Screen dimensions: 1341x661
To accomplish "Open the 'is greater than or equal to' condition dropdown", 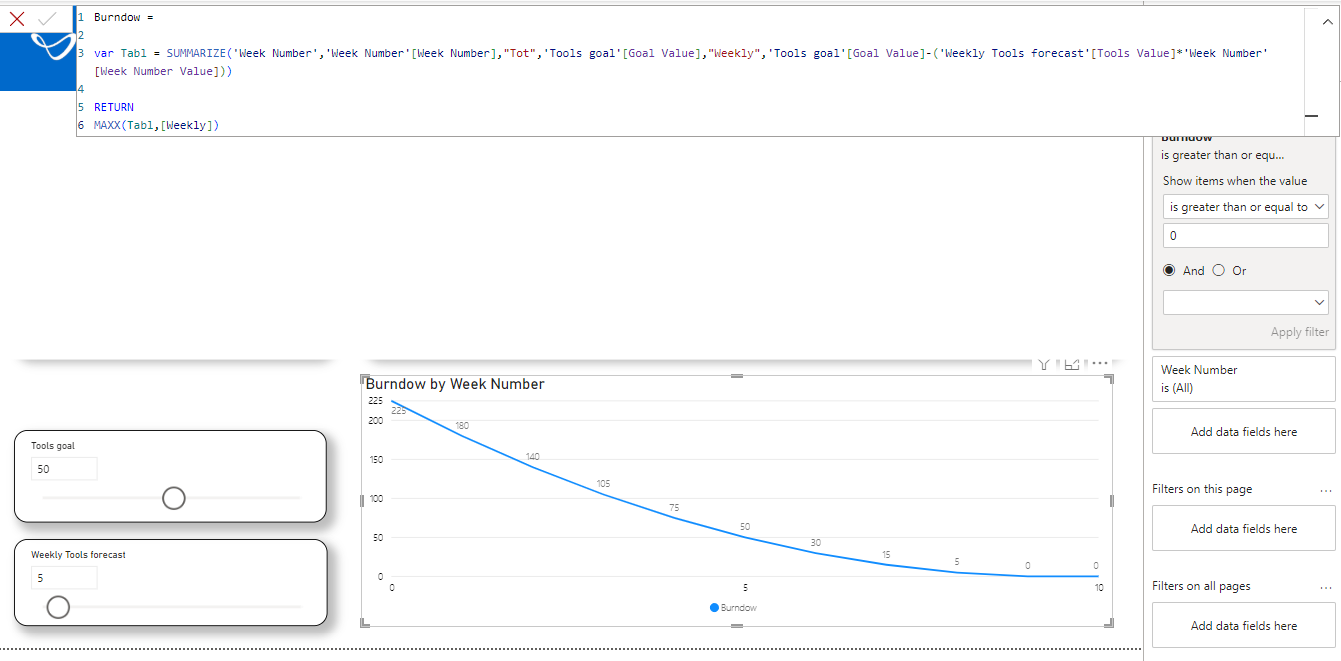I will 1245,207.
